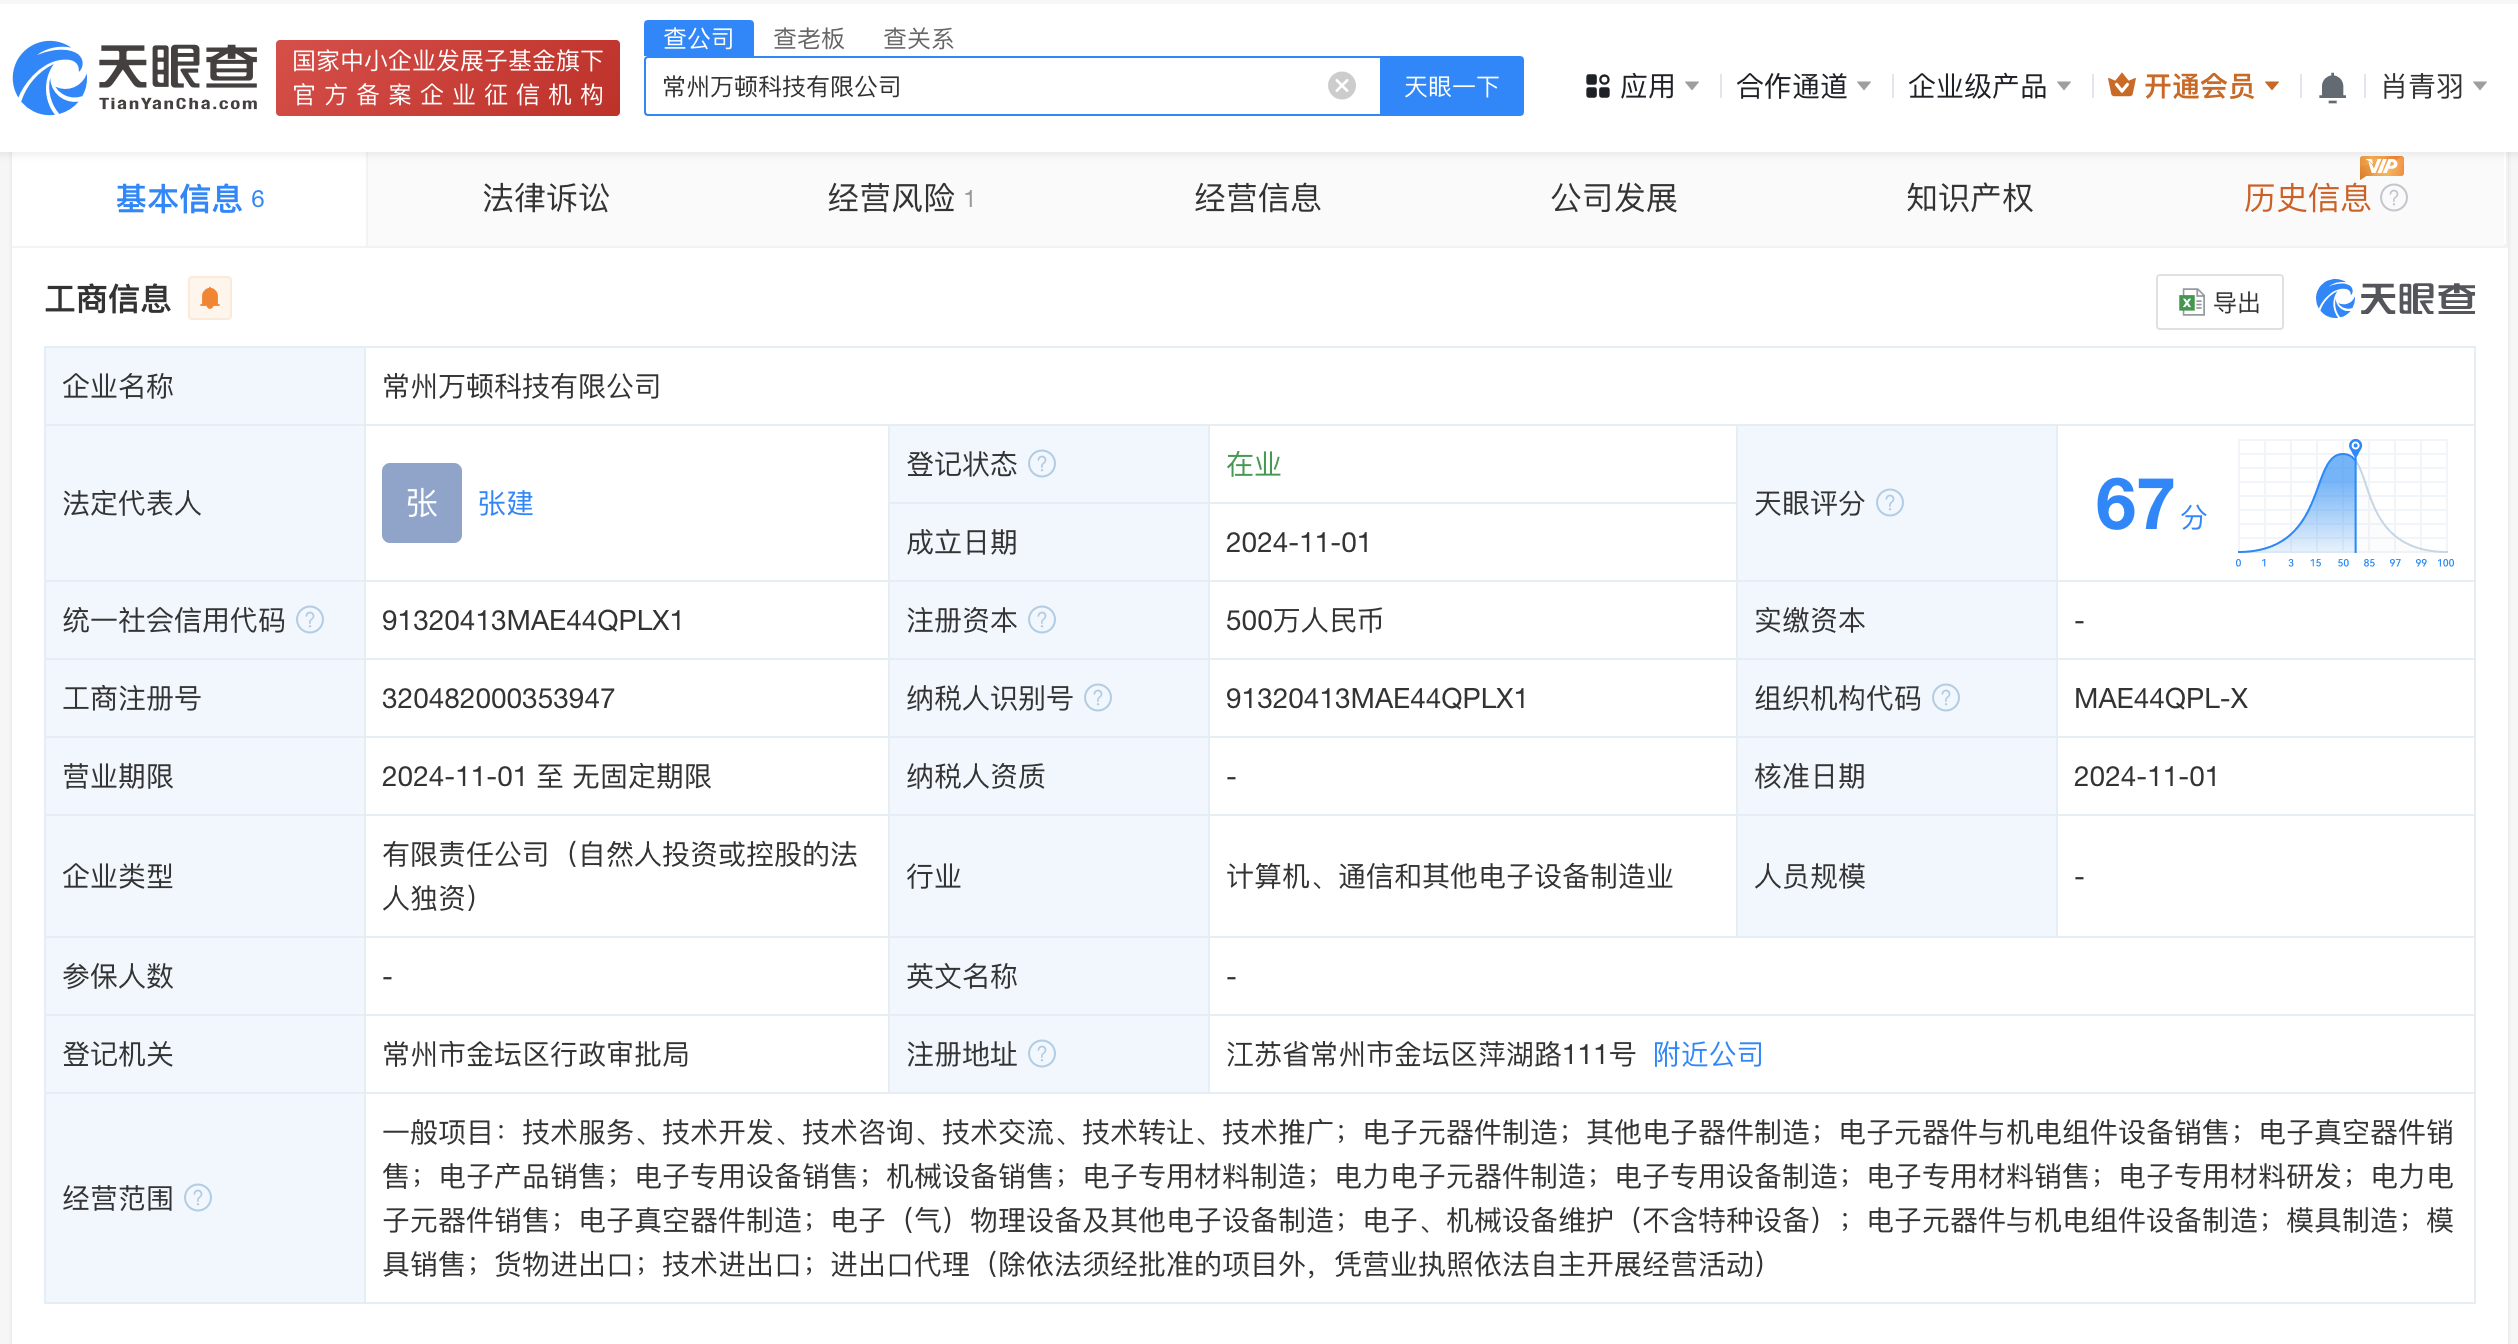Open help tooltip next to 天眼评分
The height and width of the screenshot is (1344, 2518).
pos(1890,504)
